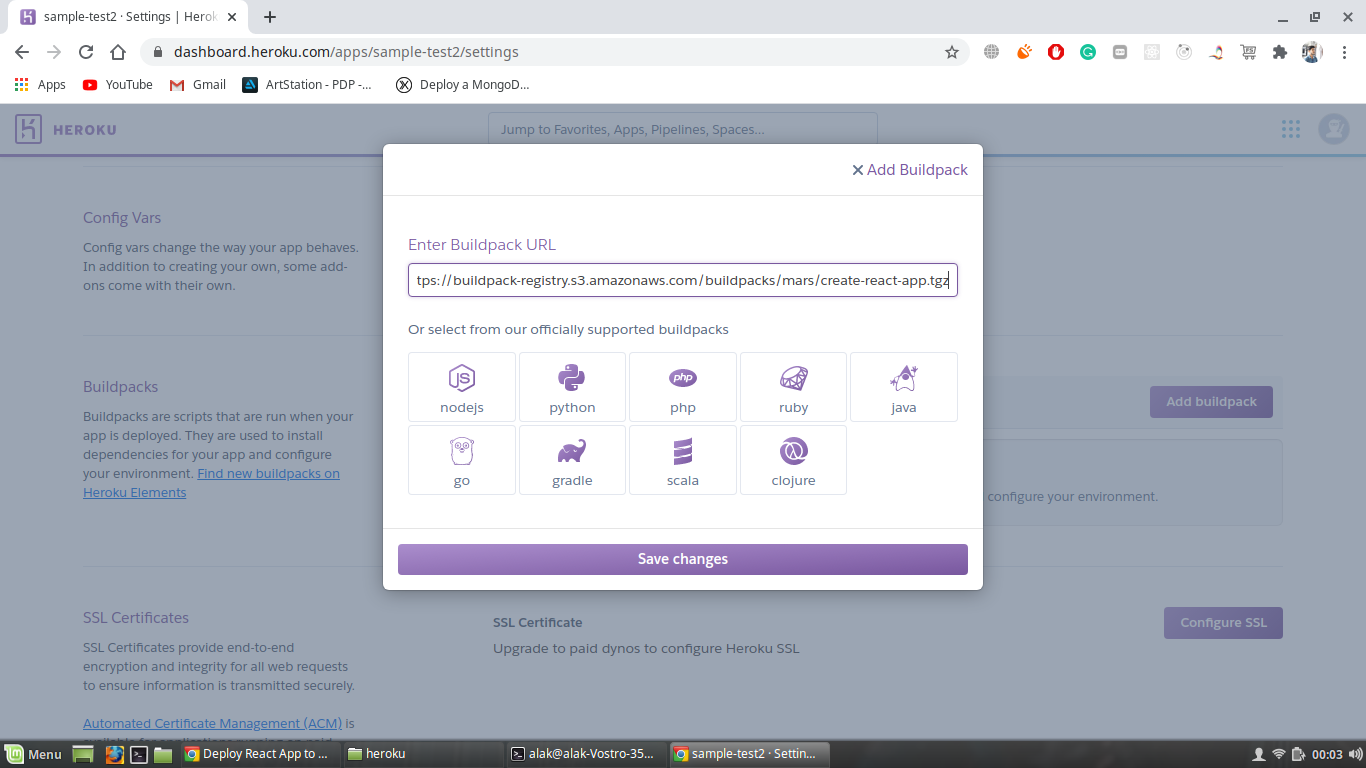Open the battery power applet

(1298, 754)
